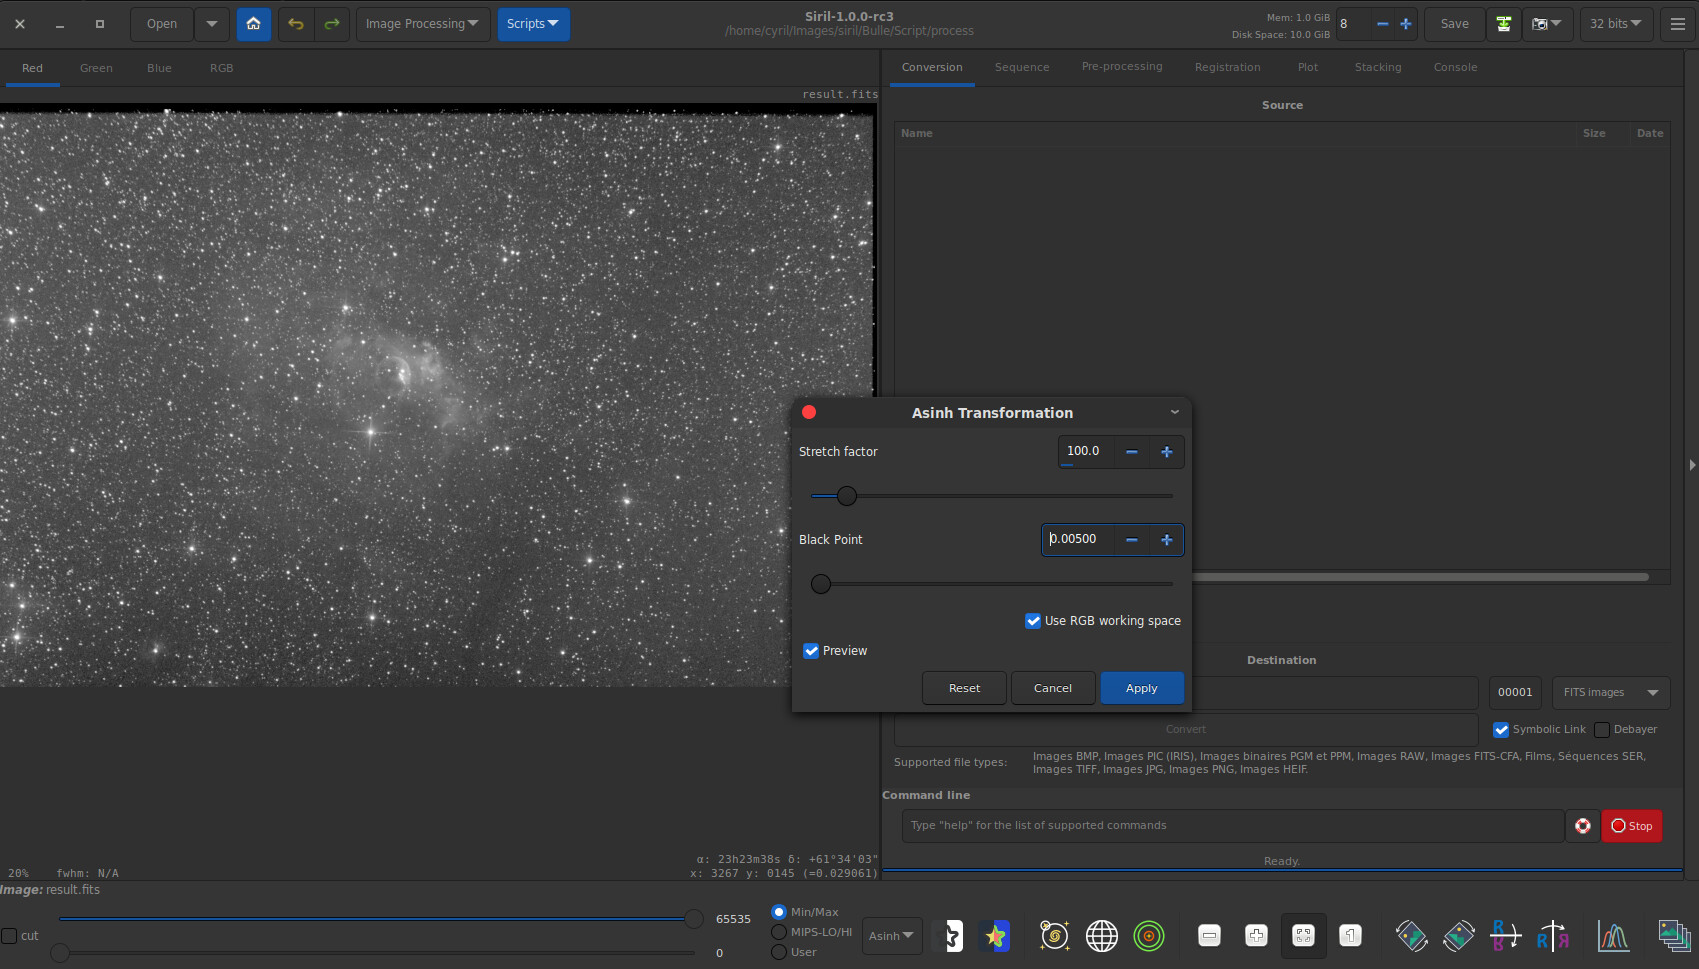
Task: Toggle the Preview checkbox
Action: [811, 651]
